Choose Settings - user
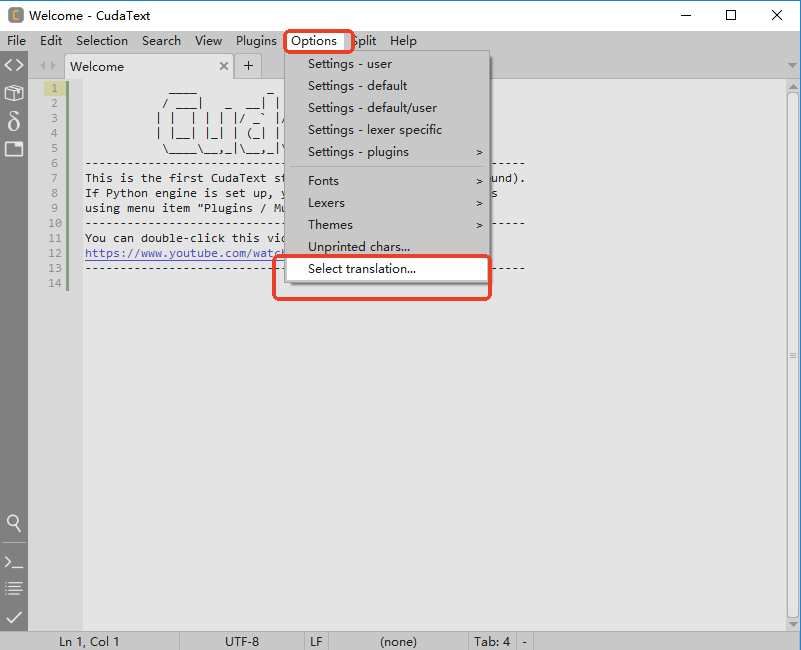The height and width of the screenshot is (650, 801). [x=387, y=64]
